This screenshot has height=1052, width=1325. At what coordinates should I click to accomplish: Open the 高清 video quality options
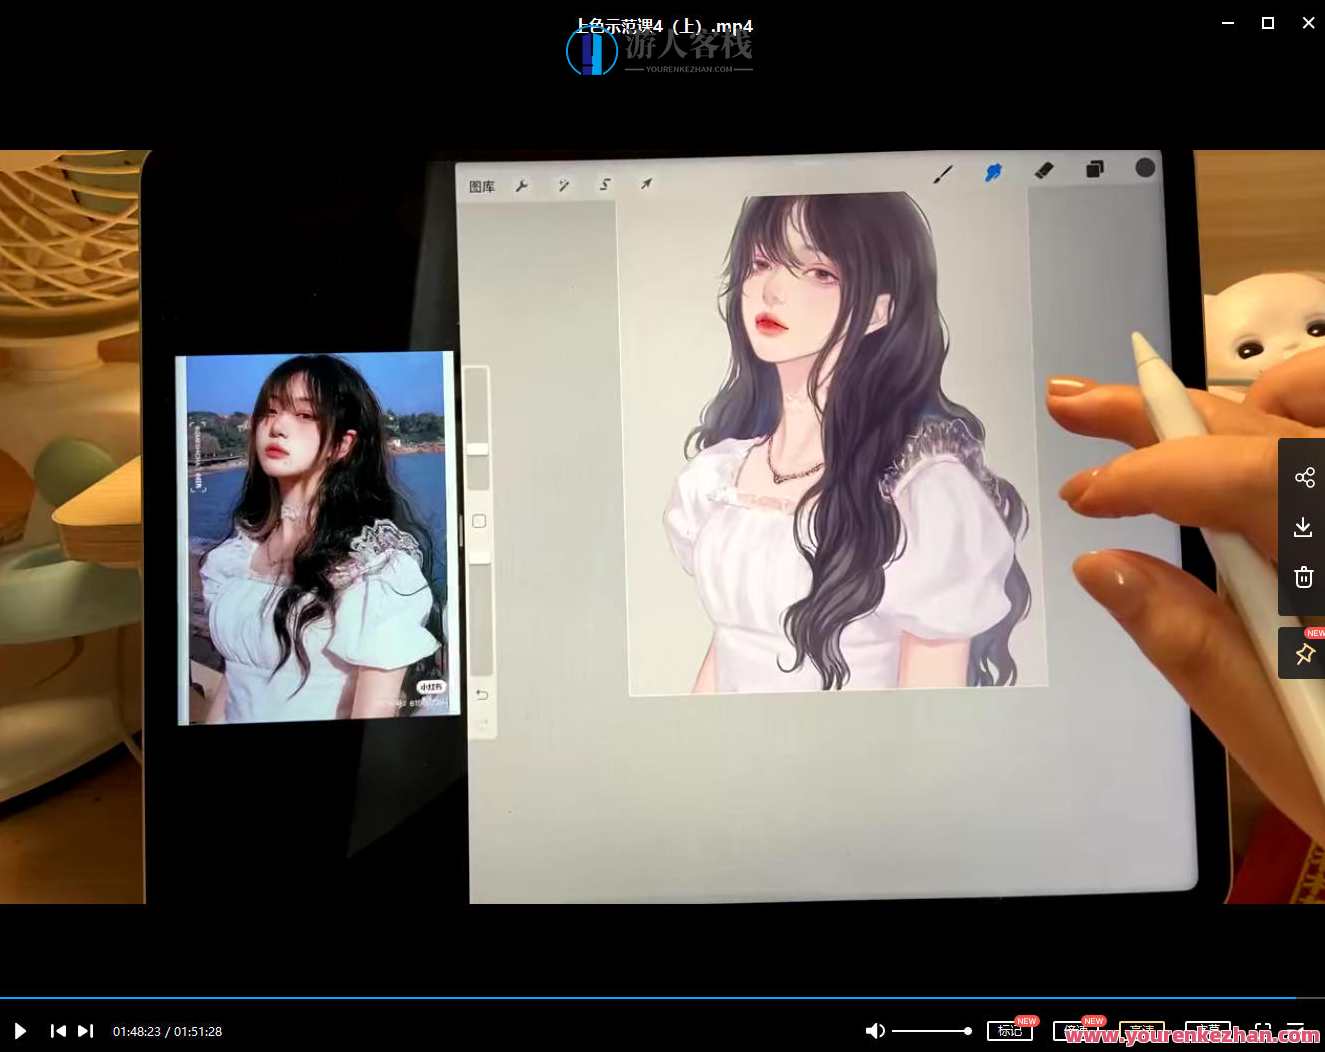pos(1141,1031)
